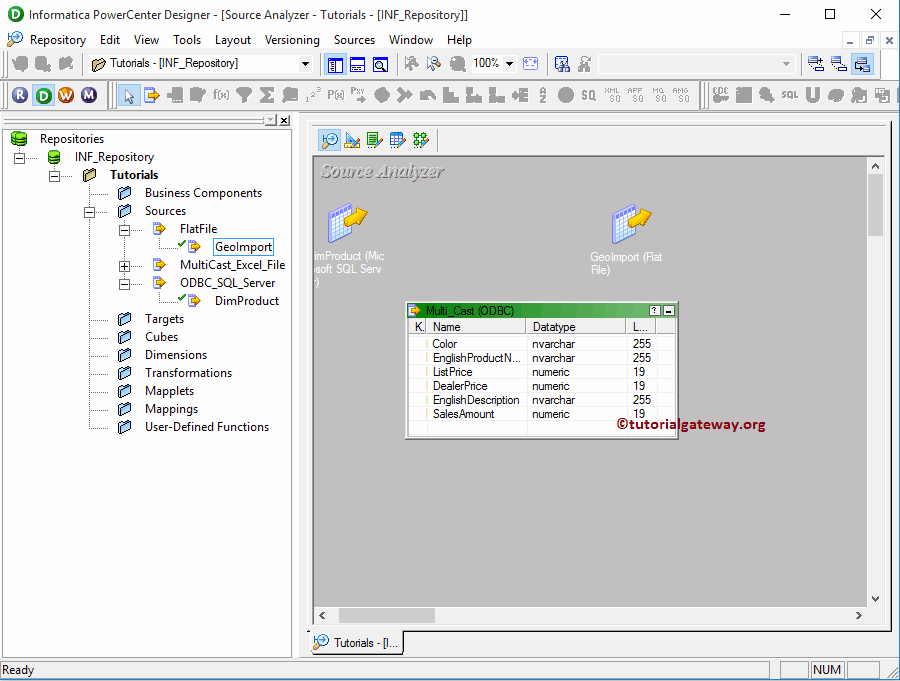
Task: Select the arrow pointer tool in the toolbar
Action: pos(128,95)
